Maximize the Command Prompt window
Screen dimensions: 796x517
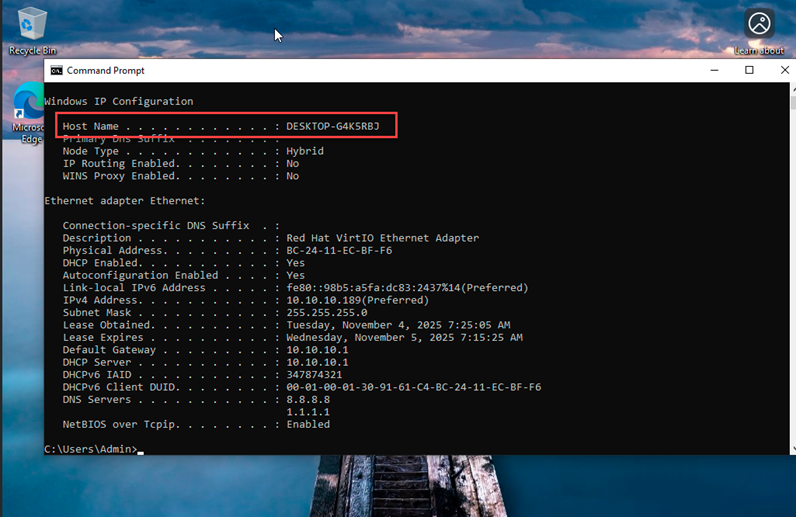(749, 70)
